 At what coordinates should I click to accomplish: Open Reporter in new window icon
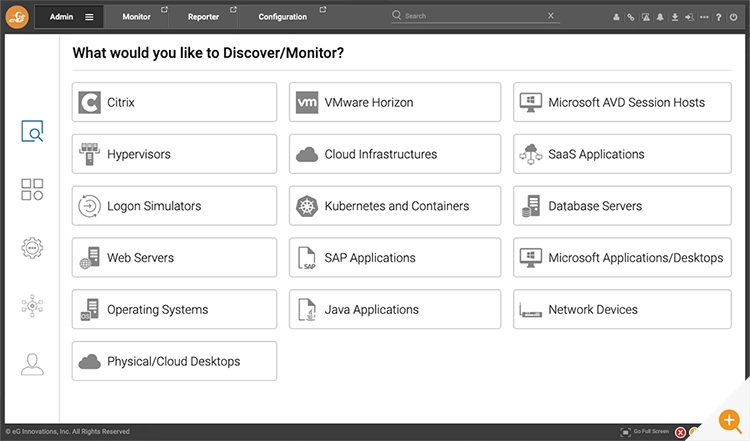click(x=233, y=10)
